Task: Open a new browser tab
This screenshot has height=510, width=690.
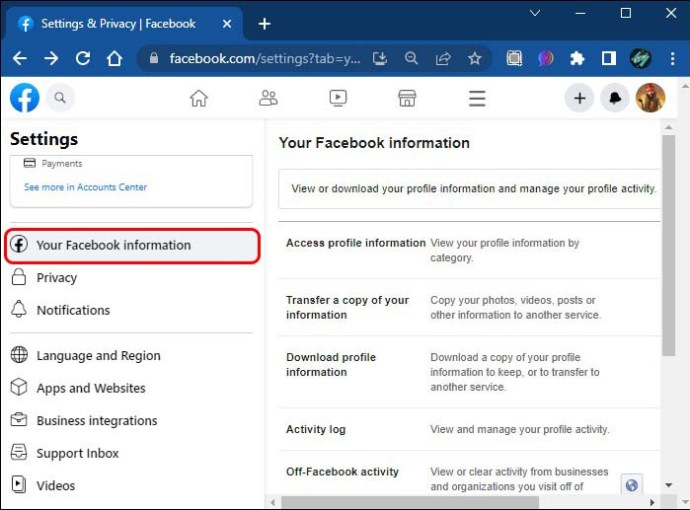Action: pyautogui.click(x=264, y=23)
